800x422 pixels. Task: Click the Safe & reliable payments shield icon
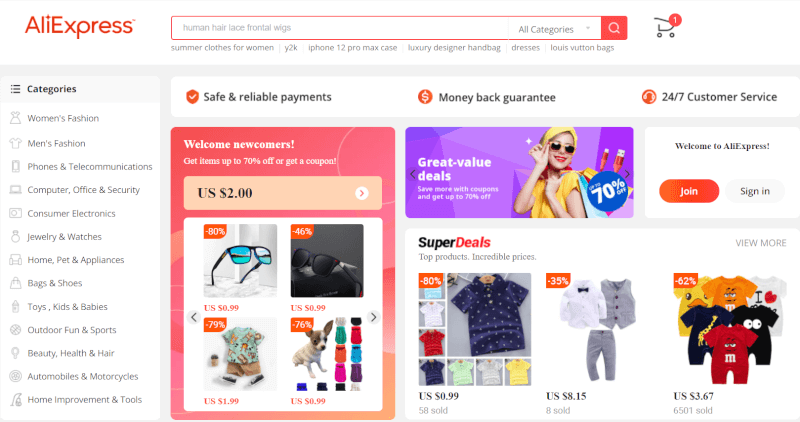point(192,96)
